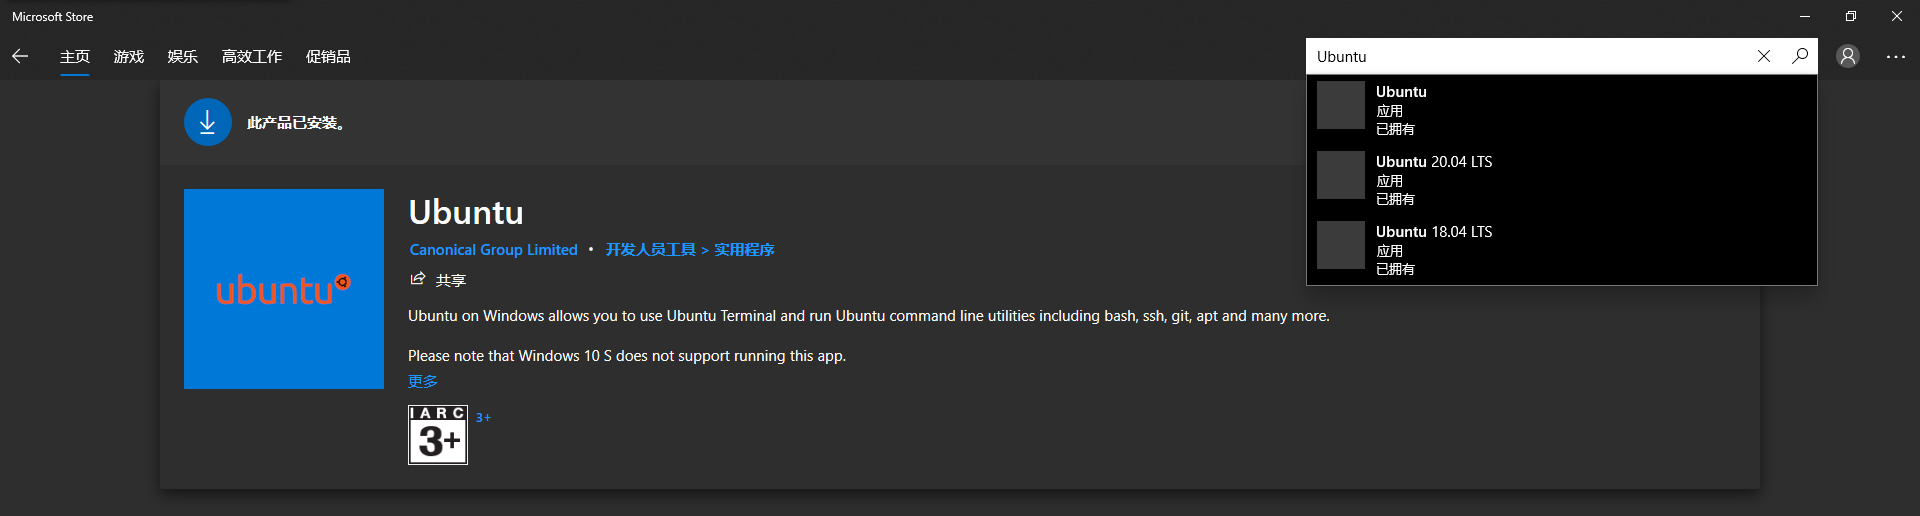Screen dimensions: 1920x516
Task: Click the IARC 3+ rating badge
Action: click(438, 435)
